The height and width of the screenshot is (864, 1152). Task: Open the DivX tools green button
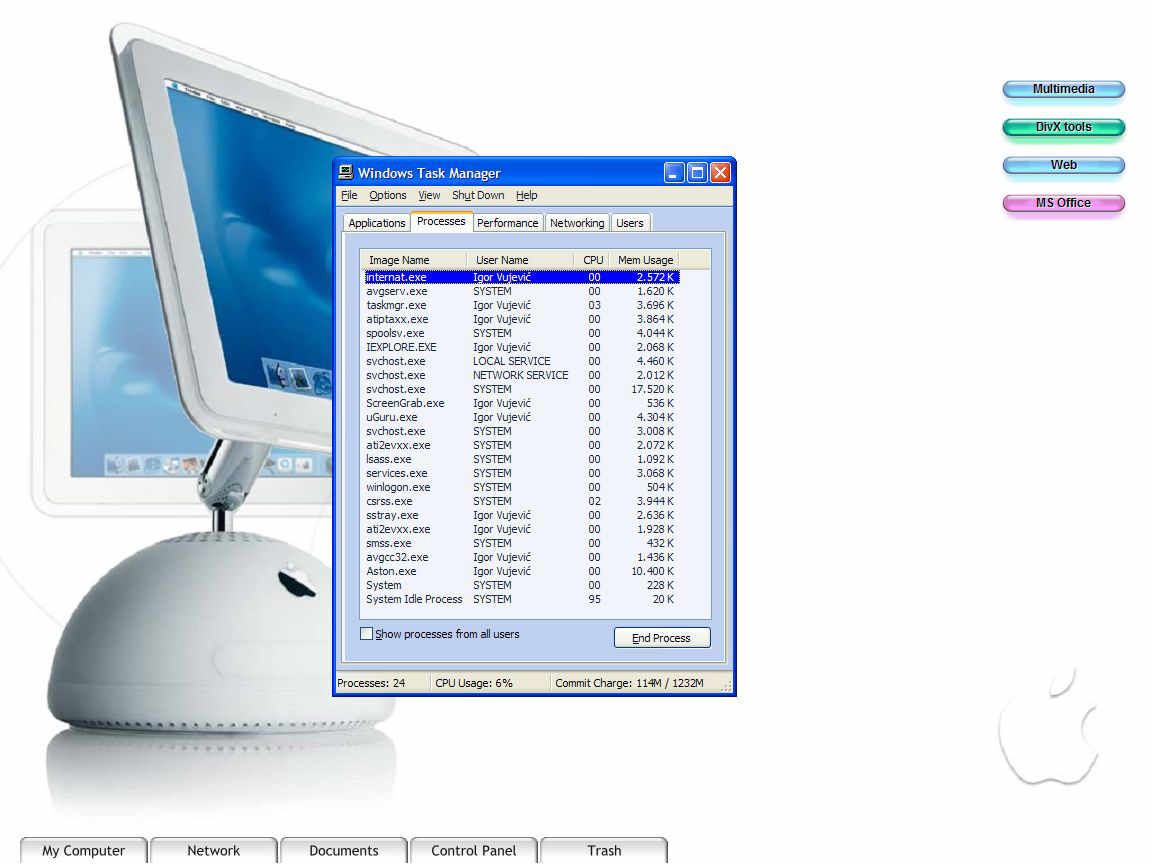1063,127
